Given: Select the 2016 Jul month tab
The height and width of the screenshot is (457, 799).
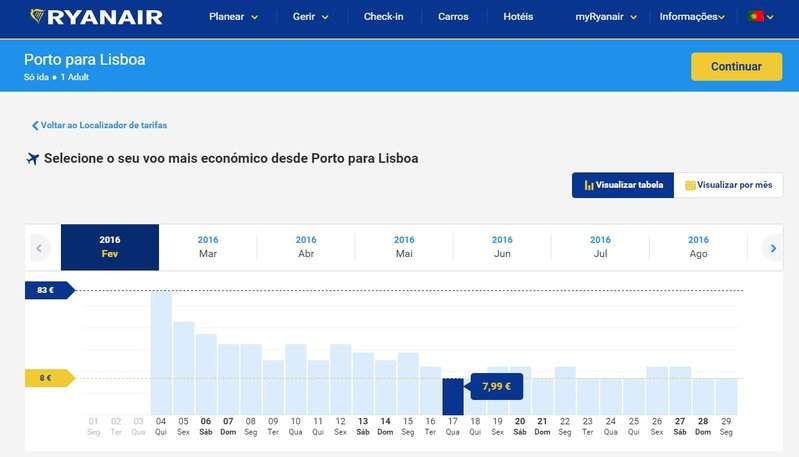Looking at the screenshot, I should tap(600, 247).
